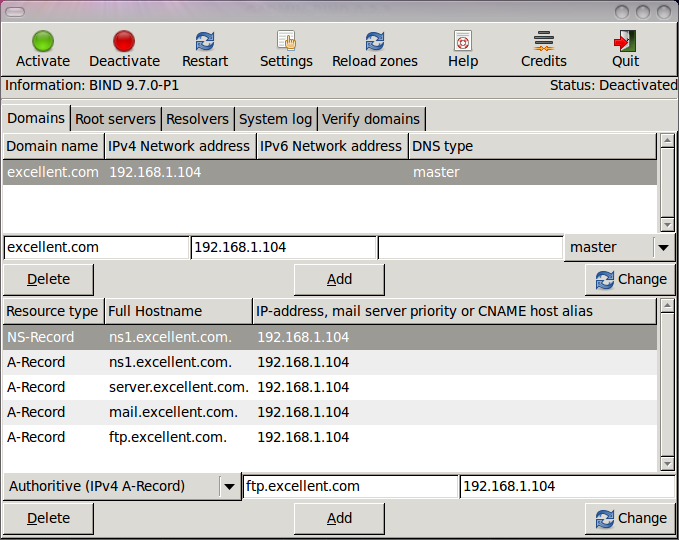Click the IPv4 Network address column header
This screenshot has height=540, width=679.
(x=180, y=146)
